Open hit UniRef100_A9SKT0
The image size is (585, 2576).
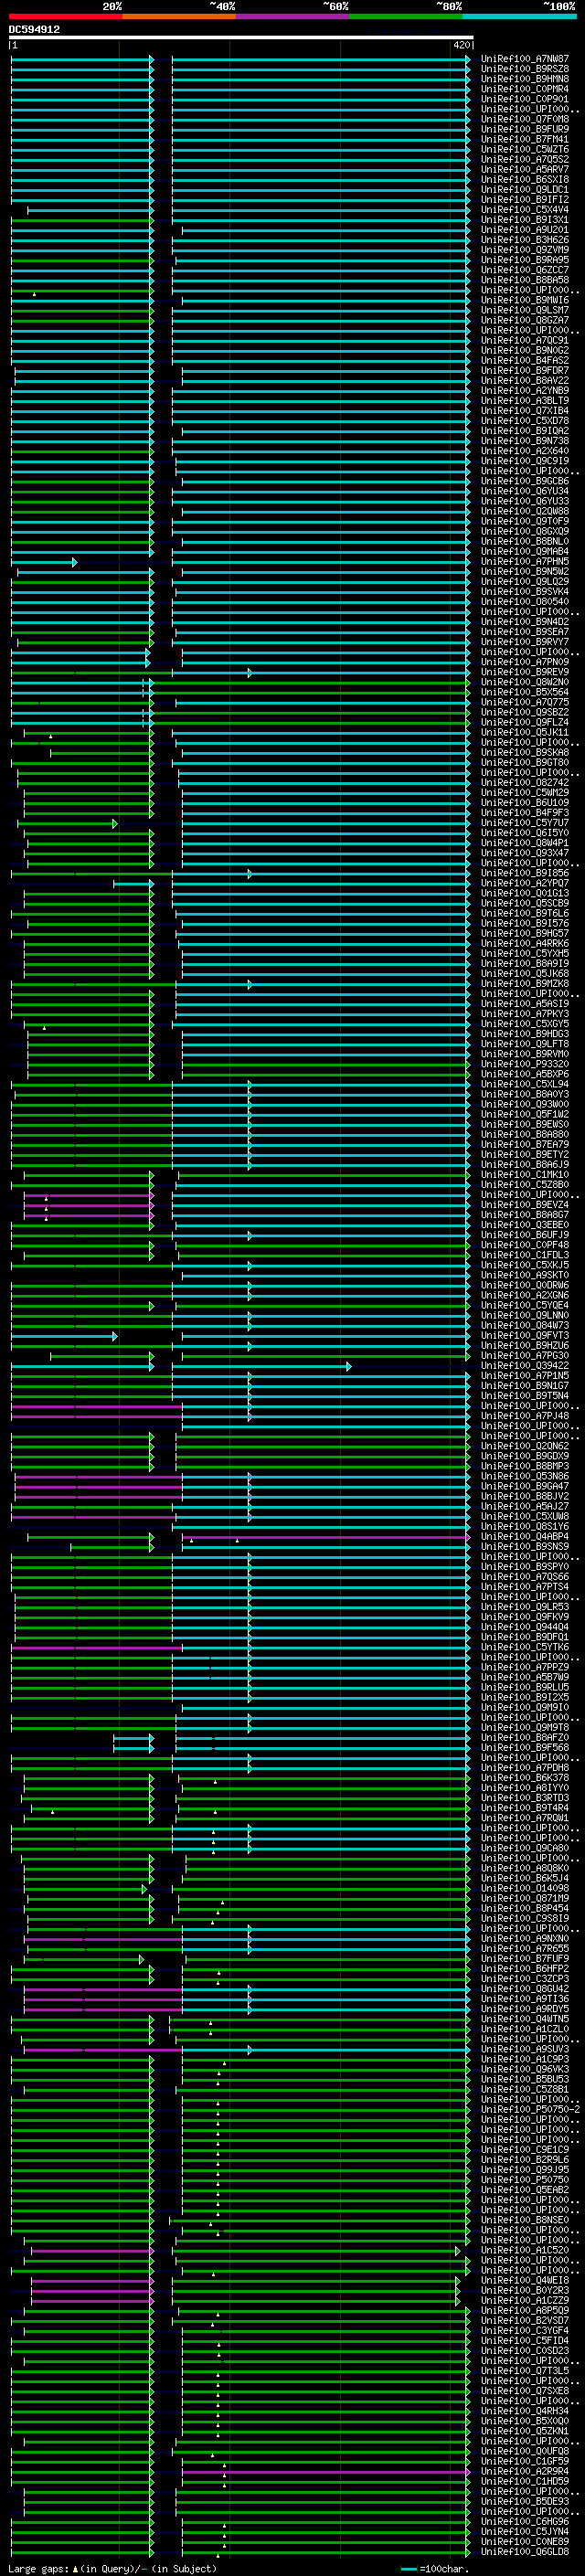click(524, 1275)
